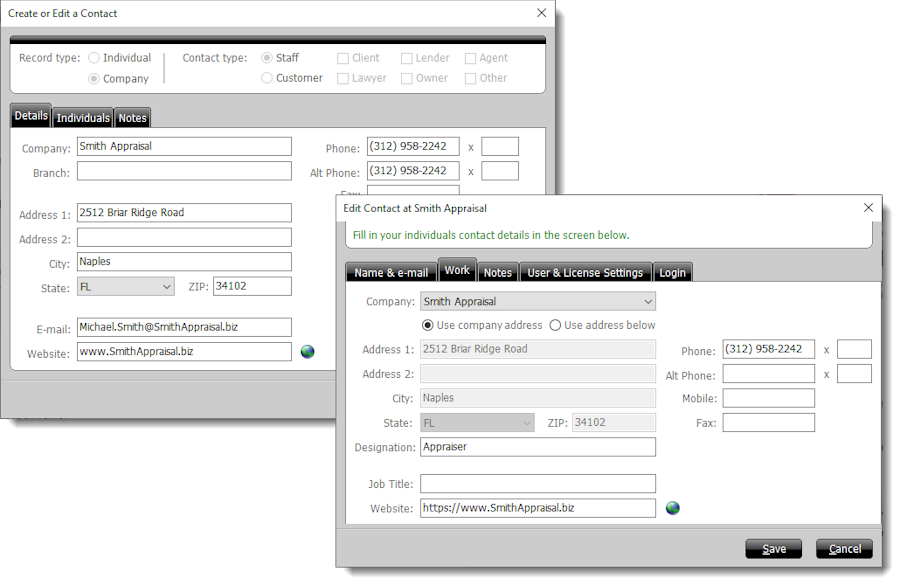Screen dimensions: 900x585
Task: Save the contact changes
Action: pyautogui.click(x=774, y=549)
